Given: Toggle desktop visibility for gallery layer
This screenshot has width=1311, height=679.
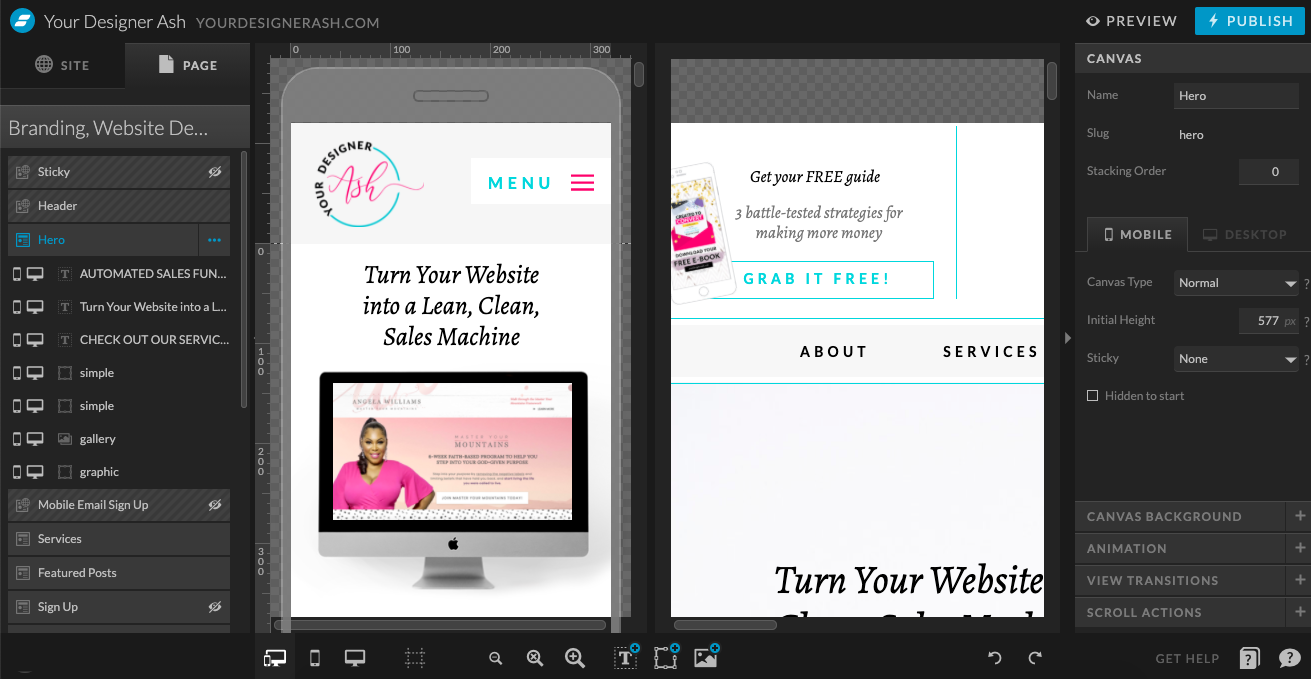Looking at the screenshot, I should coord(35,439).
